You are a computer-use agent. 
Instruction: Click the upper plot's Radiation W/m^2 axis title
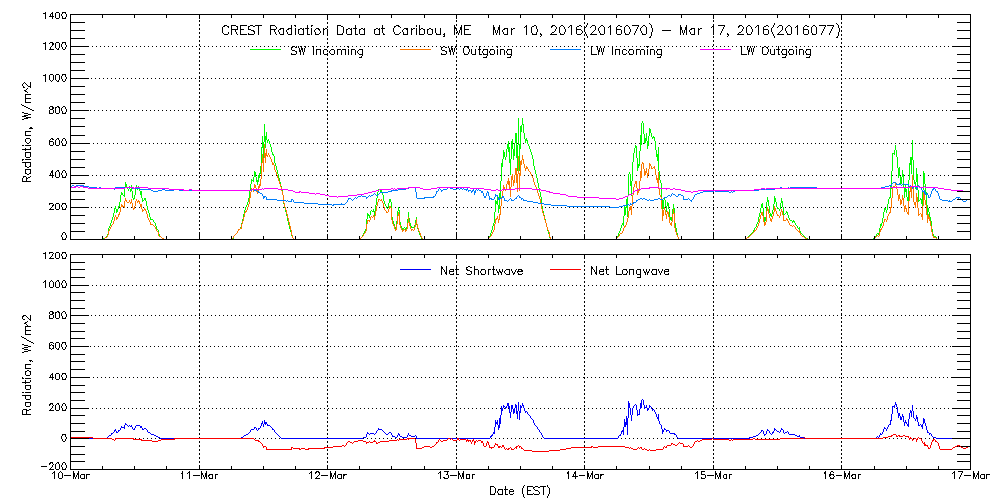point(27,127)
